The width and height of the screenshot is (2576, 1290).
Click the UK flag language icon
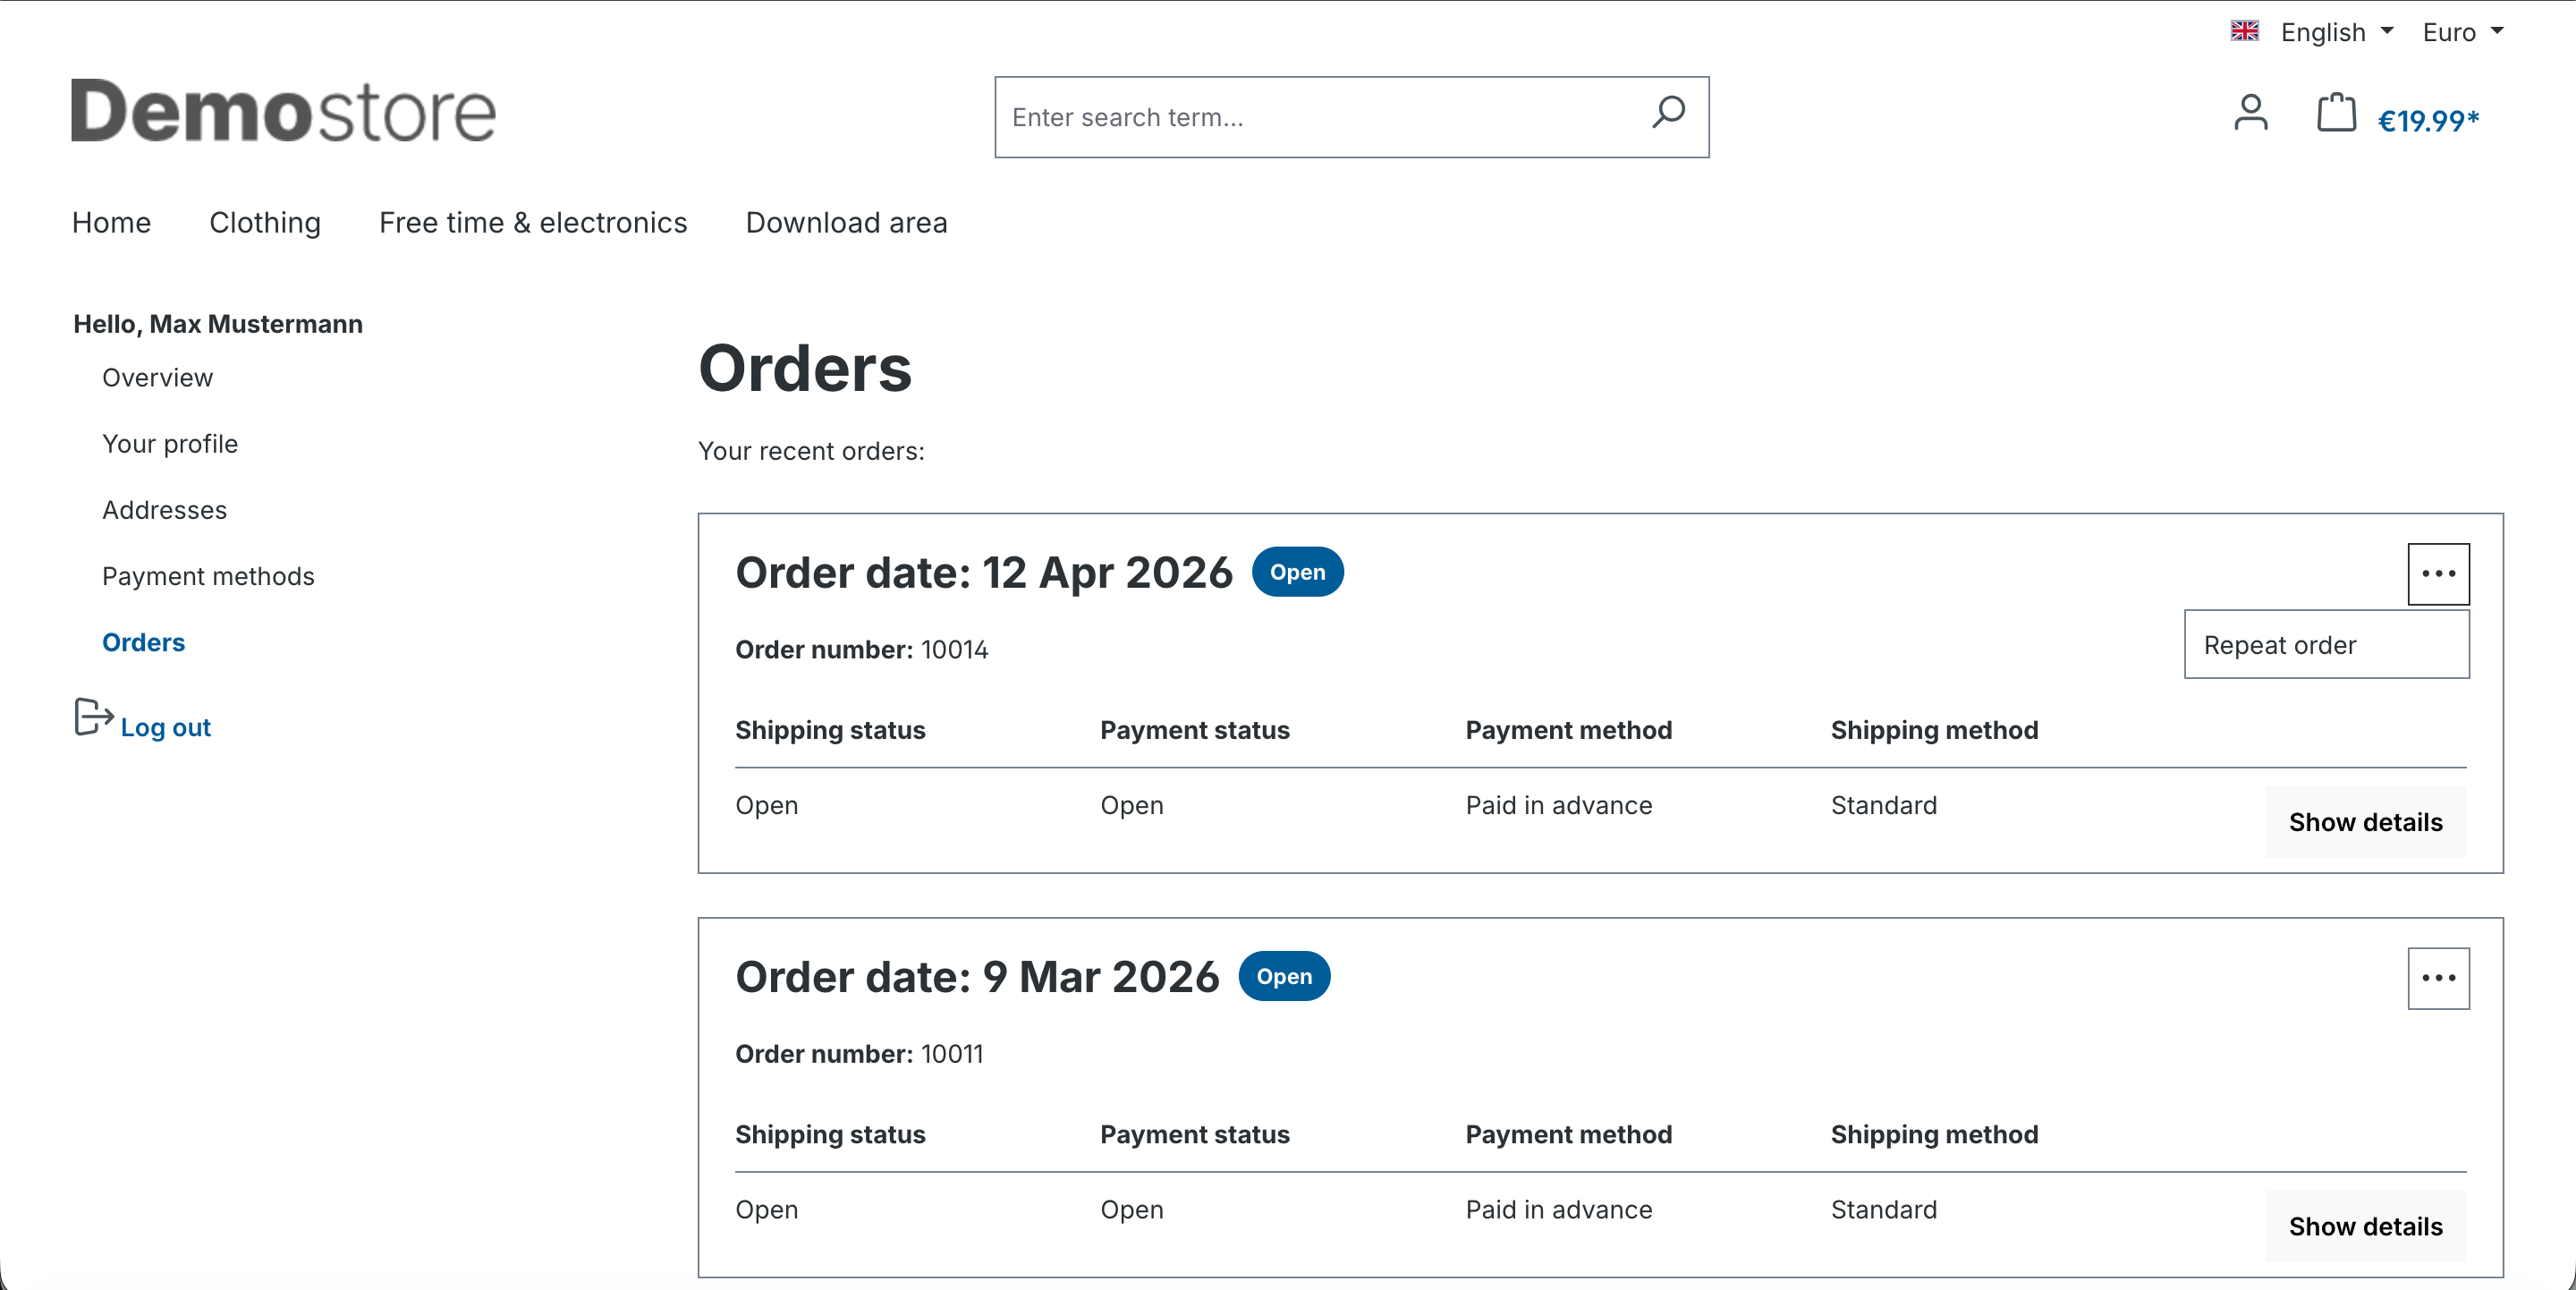(x=2244, y=32)
